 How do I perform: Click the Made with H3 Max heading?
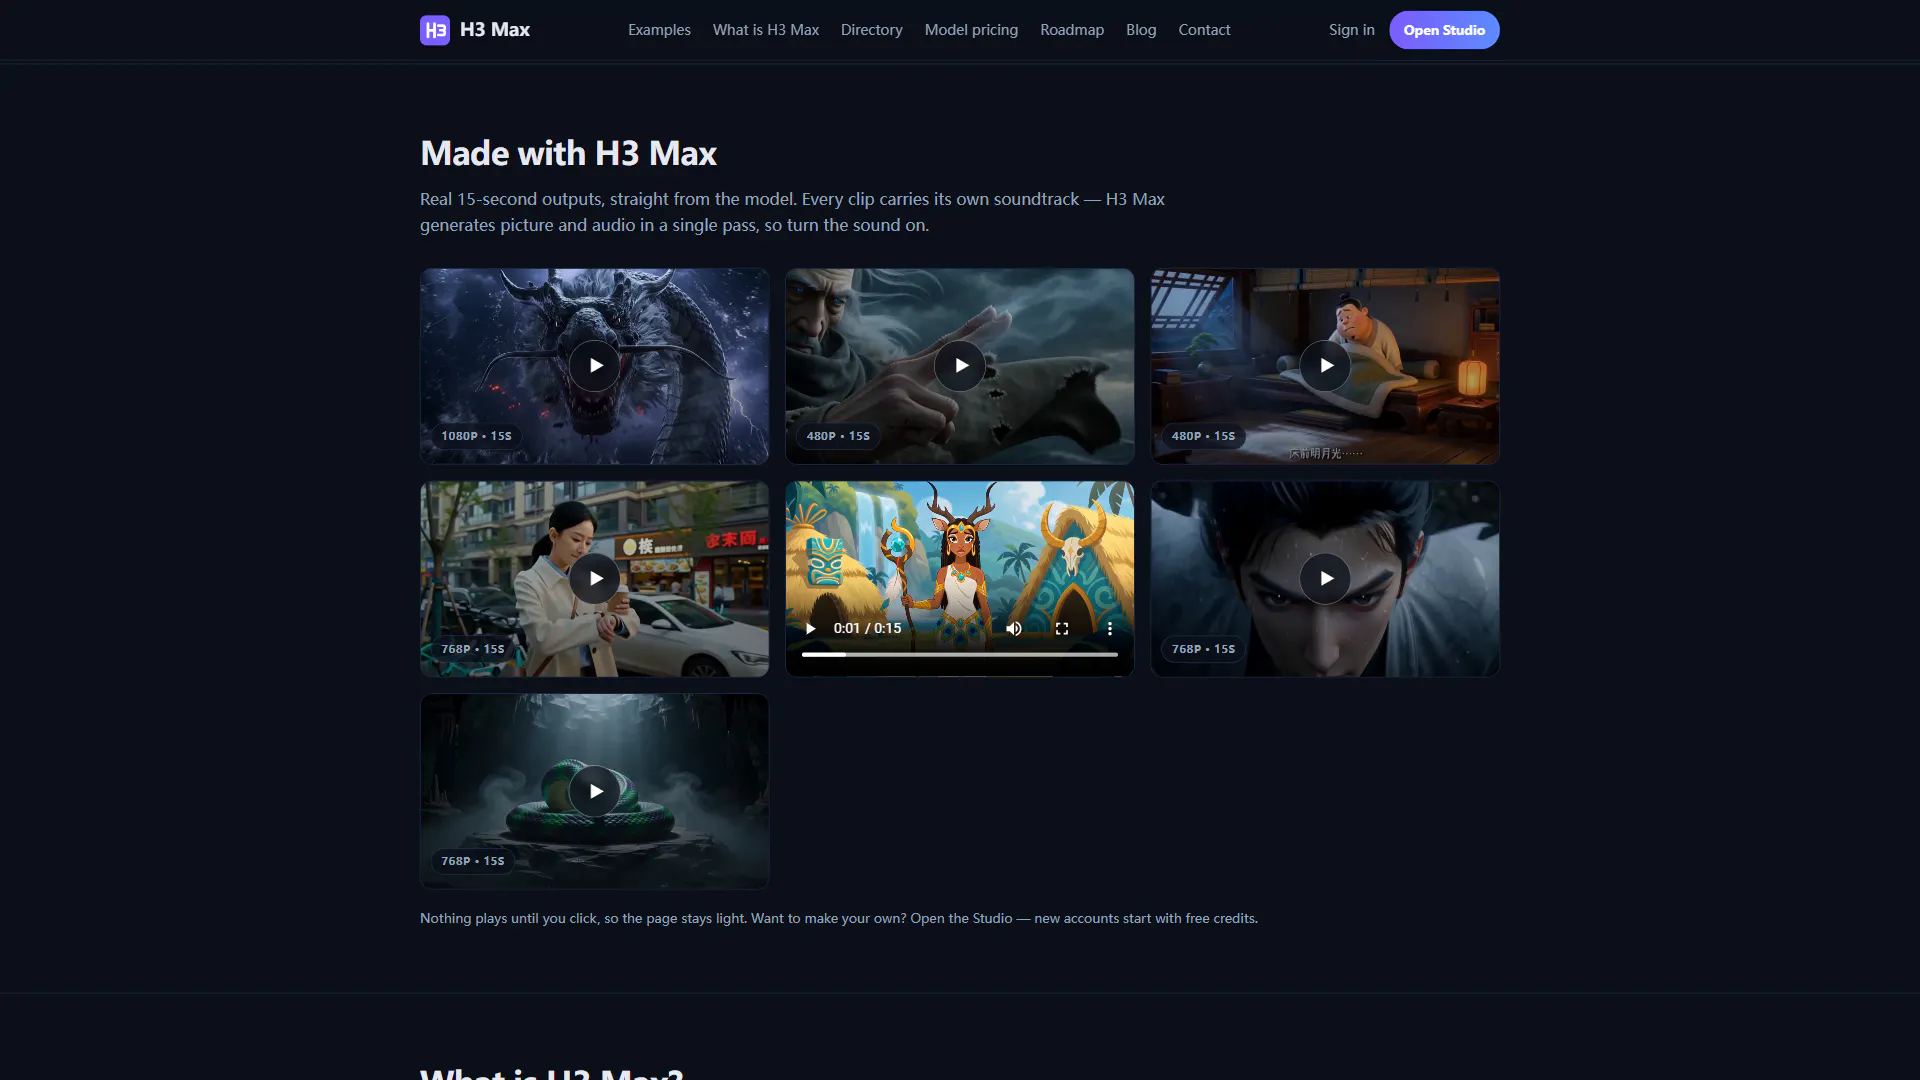(x=569, y=153)
